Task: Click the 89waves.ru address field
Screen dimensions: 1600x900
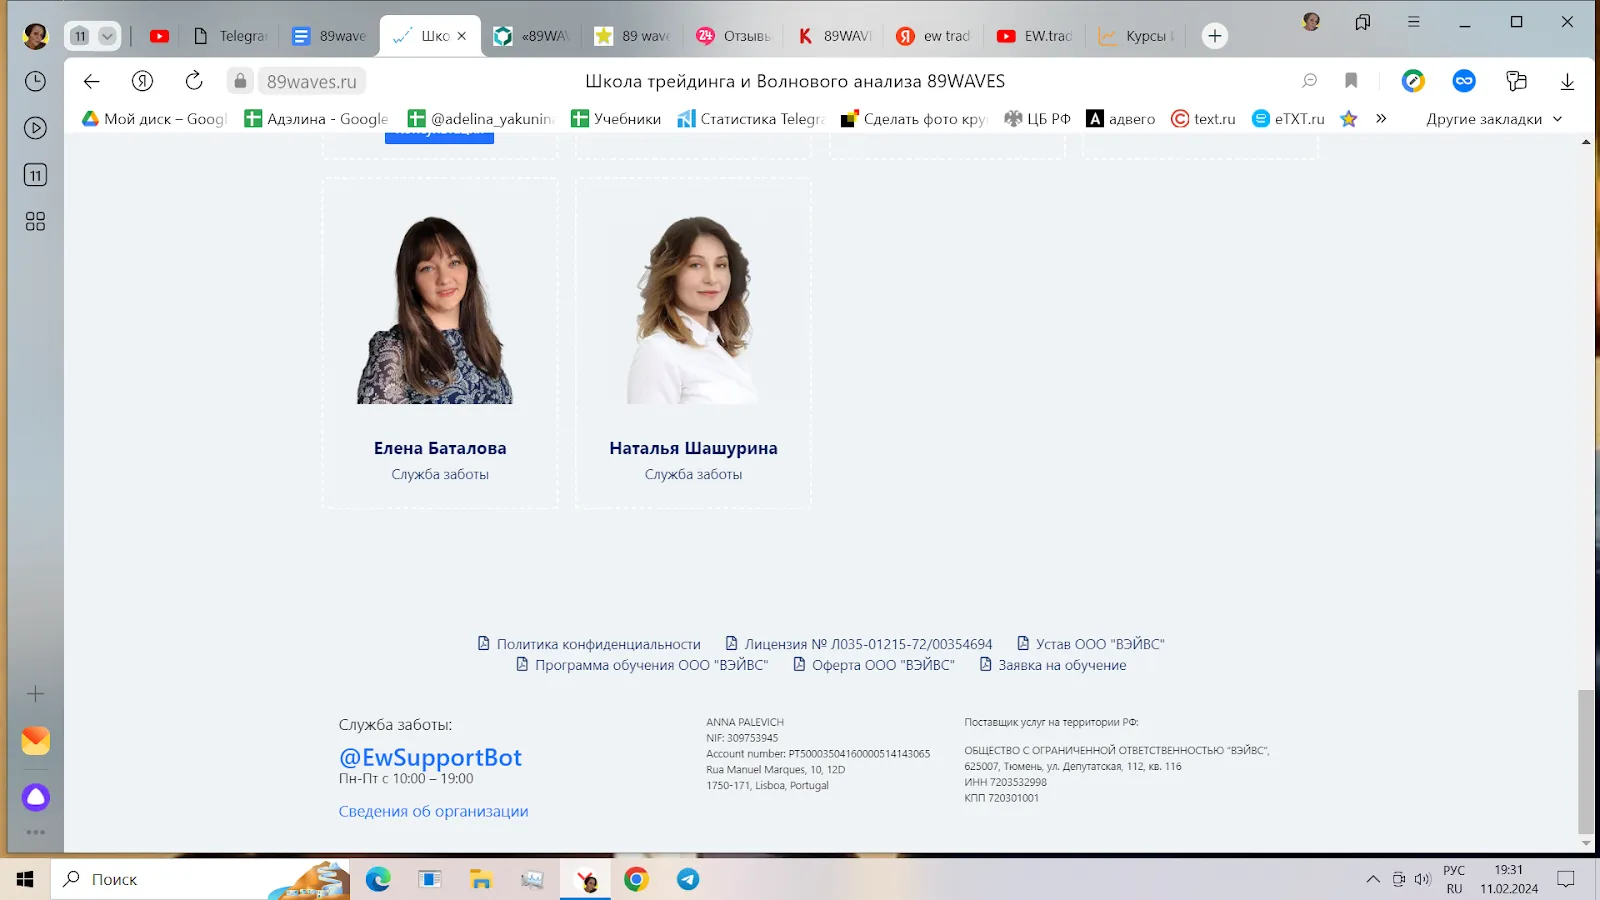Action: 311,81
